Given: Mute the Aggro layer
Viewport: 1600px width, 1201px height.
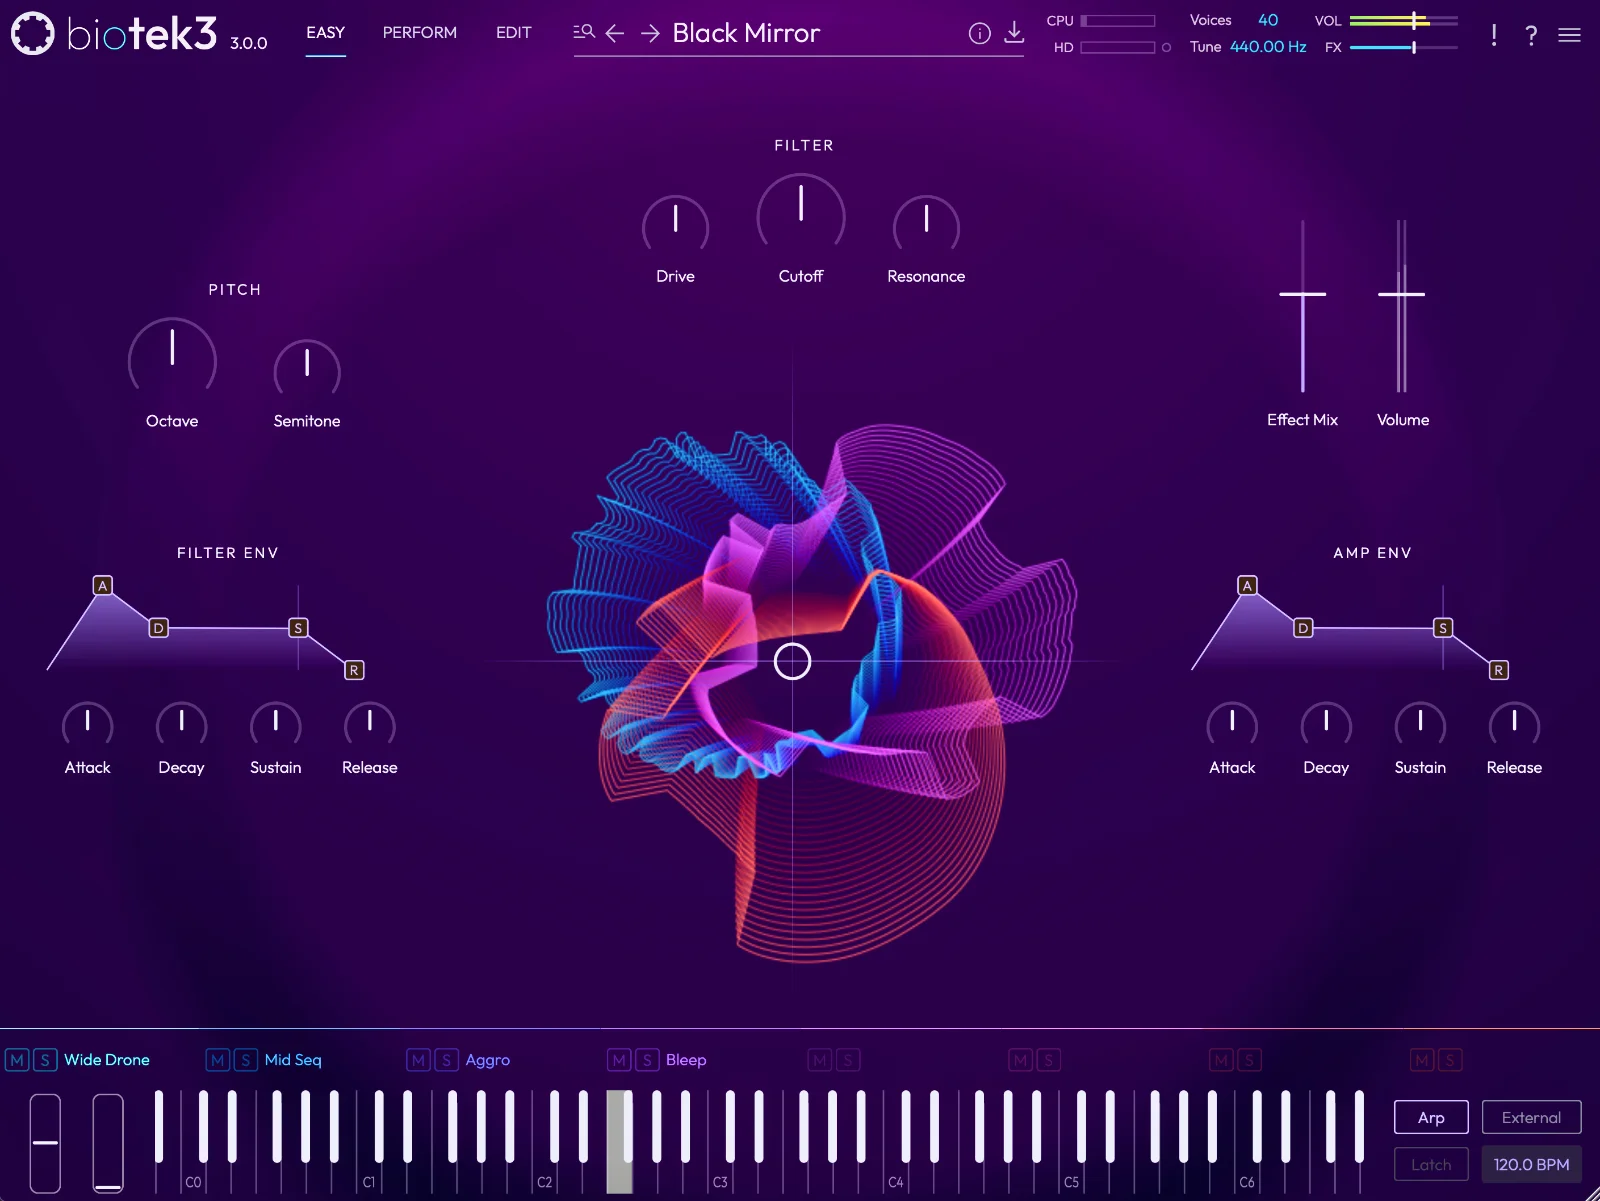Looking at the screenshot, I should coord(419,1060).
